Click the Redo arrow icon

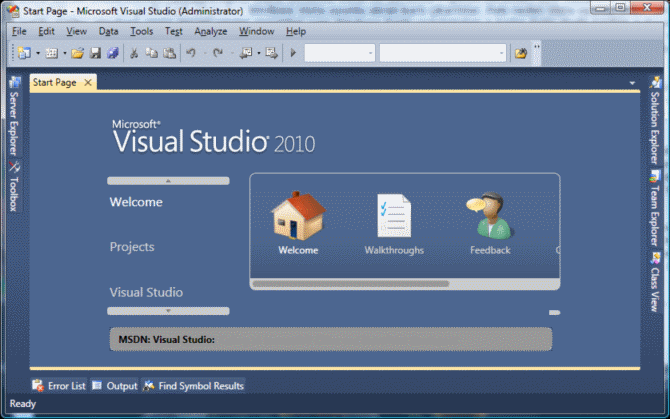(x=218, y=53)
